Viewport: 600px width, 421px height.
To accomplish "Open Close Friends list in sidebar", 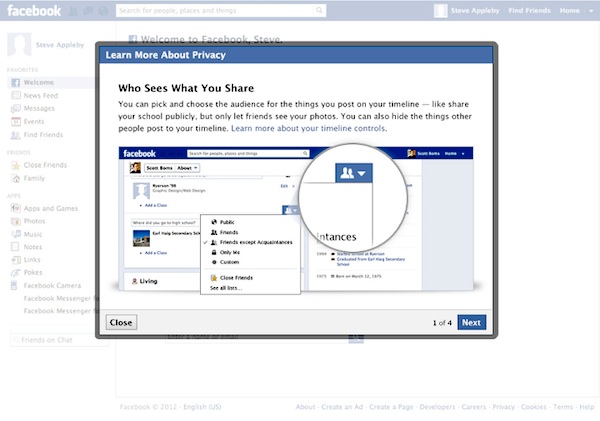I will click(x=45, y=165).
